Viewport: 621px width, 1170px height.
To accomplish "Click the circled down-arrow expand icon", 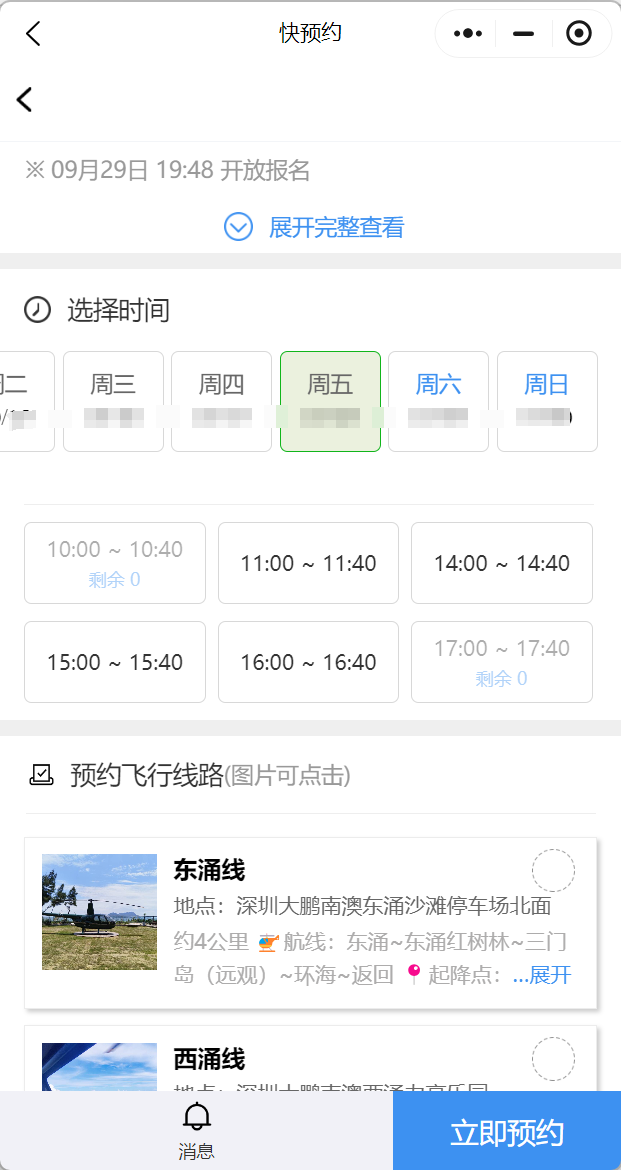I will (238, 227).
